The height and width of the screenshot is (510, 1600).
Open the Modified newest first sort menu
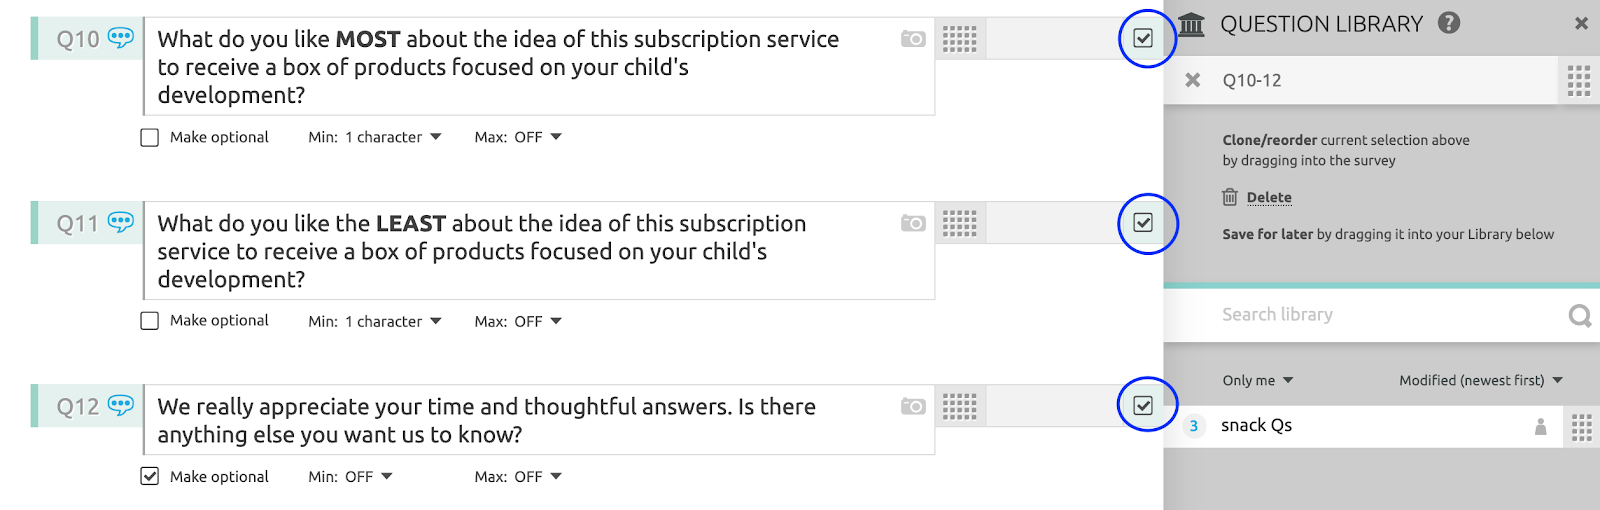click(x=1480, y=380)
